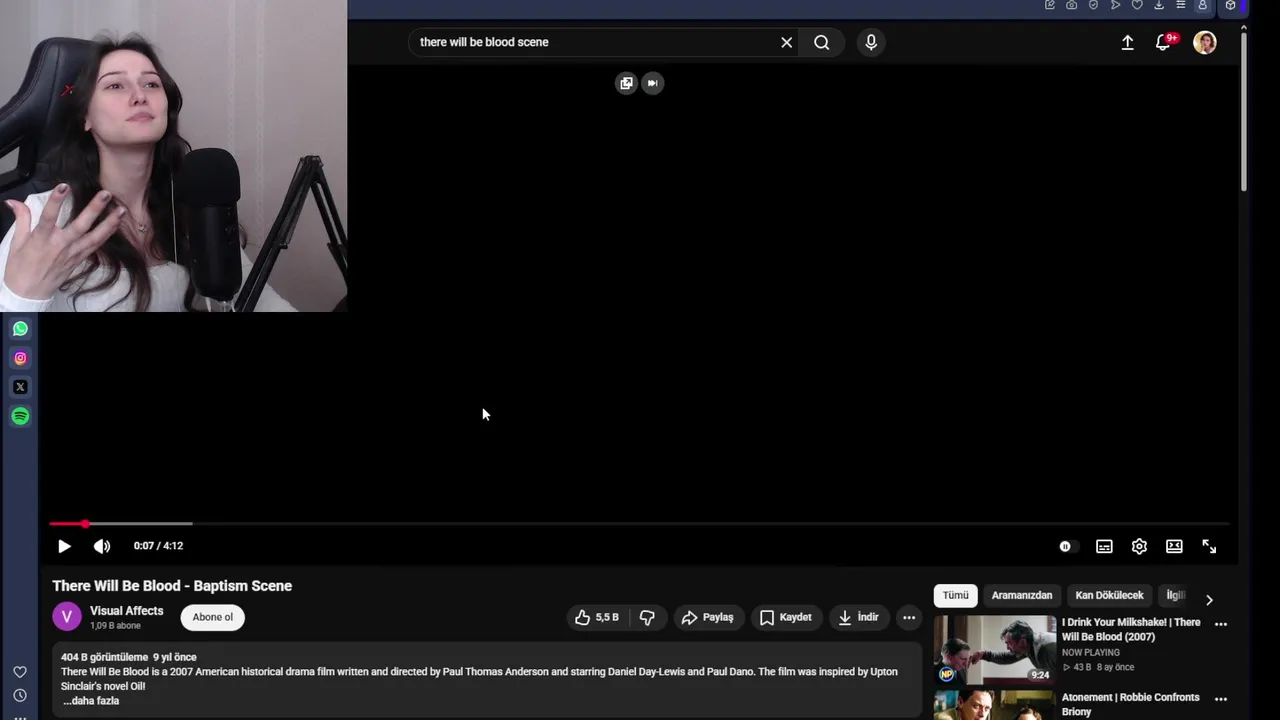Click İndir to download the video
Image resolution: width=1280 pixels, height=720 pixels.
(859, 618)
